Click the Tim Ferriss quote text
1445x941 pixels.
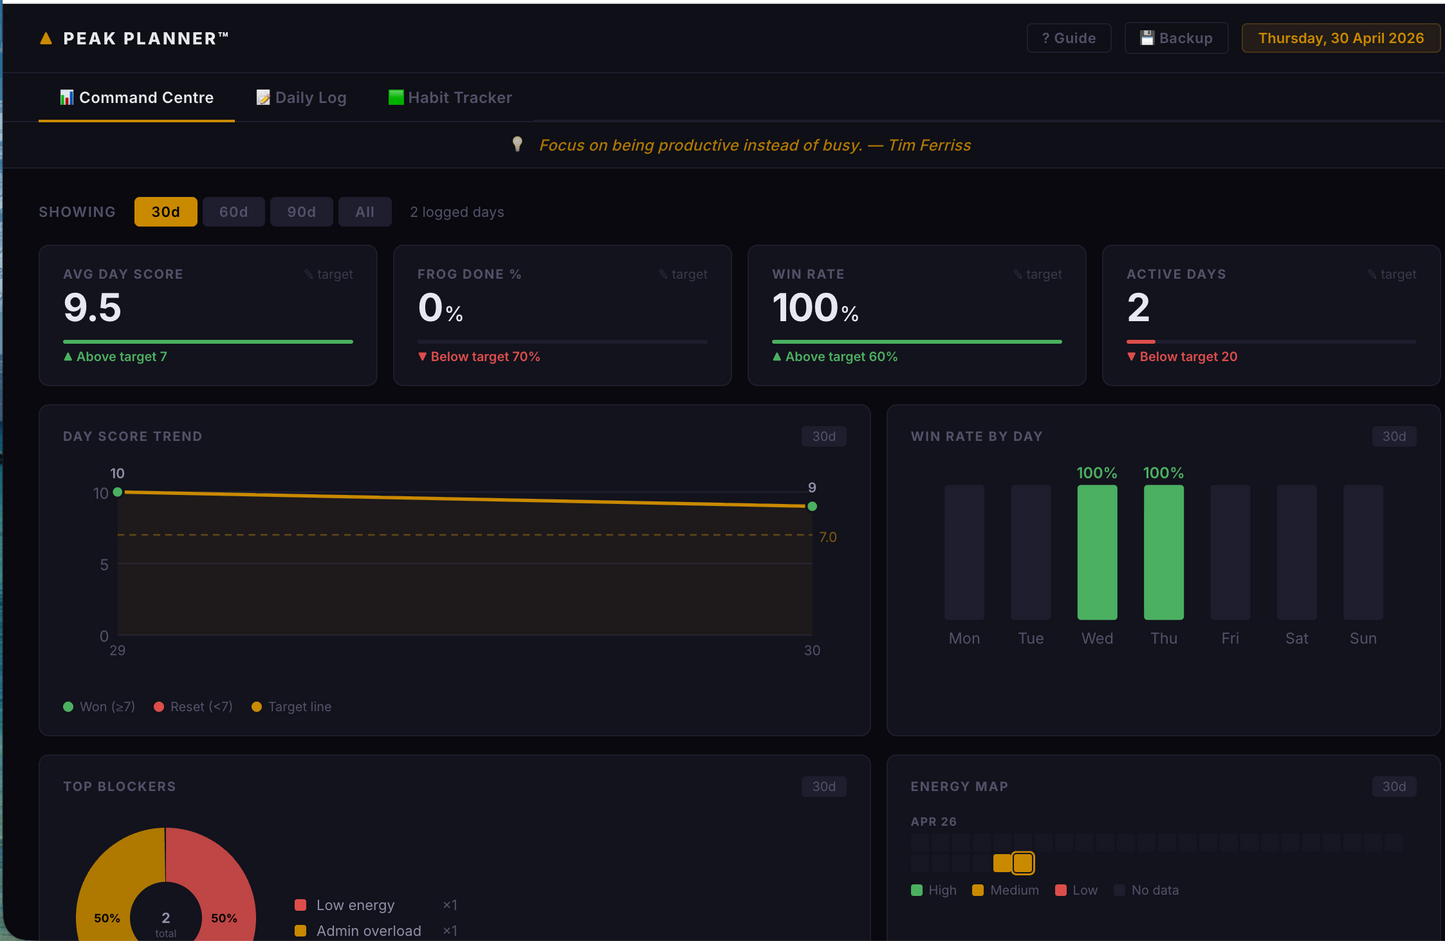[755, 145]
